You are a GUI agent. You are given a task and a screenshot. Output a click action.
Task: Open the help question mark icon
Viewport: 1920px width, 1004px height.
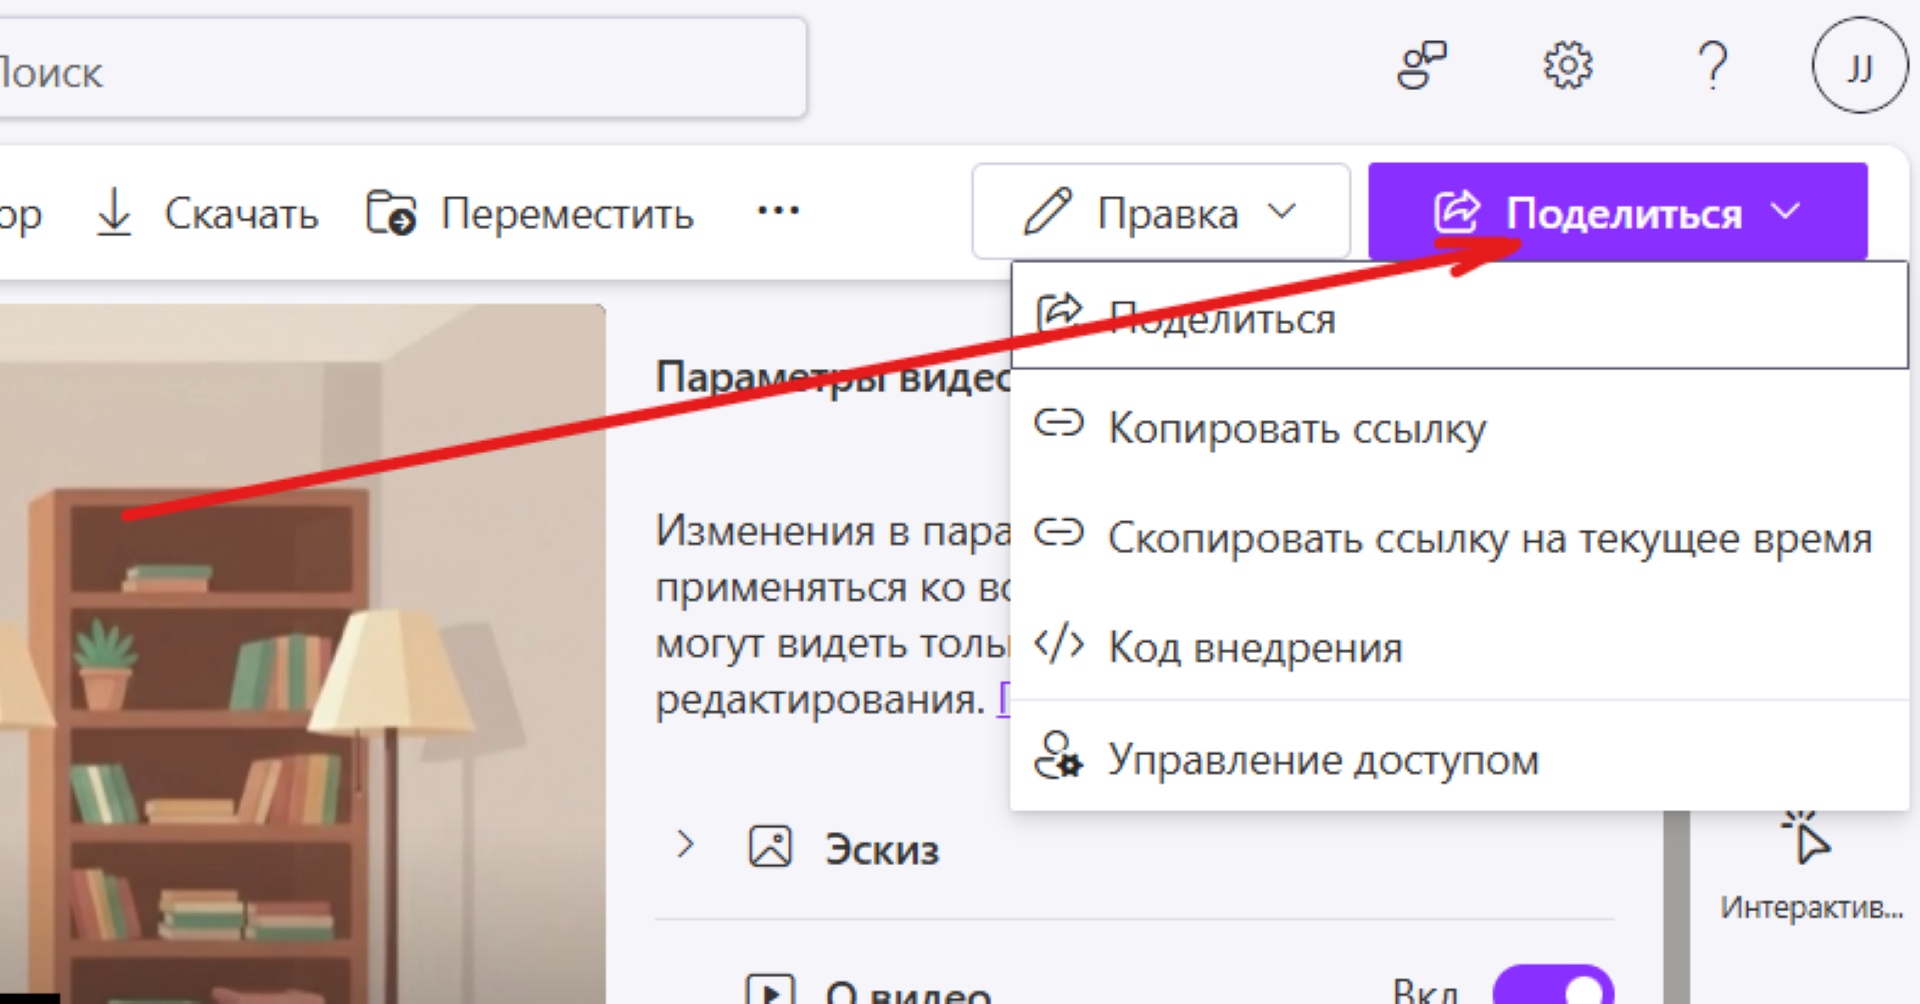(1713, 67)
